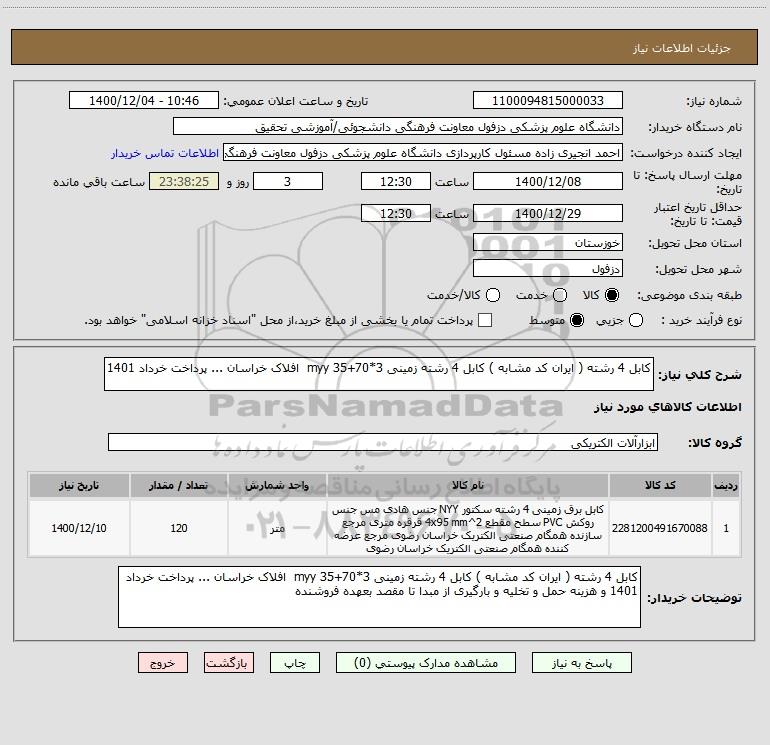Select the کالا radio button

[x=612, y=295]
